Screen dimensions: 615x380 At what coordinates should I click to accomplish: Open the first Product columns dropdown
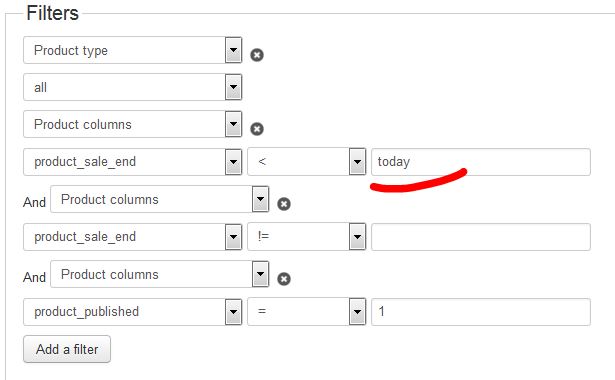[x=133, y=124]
